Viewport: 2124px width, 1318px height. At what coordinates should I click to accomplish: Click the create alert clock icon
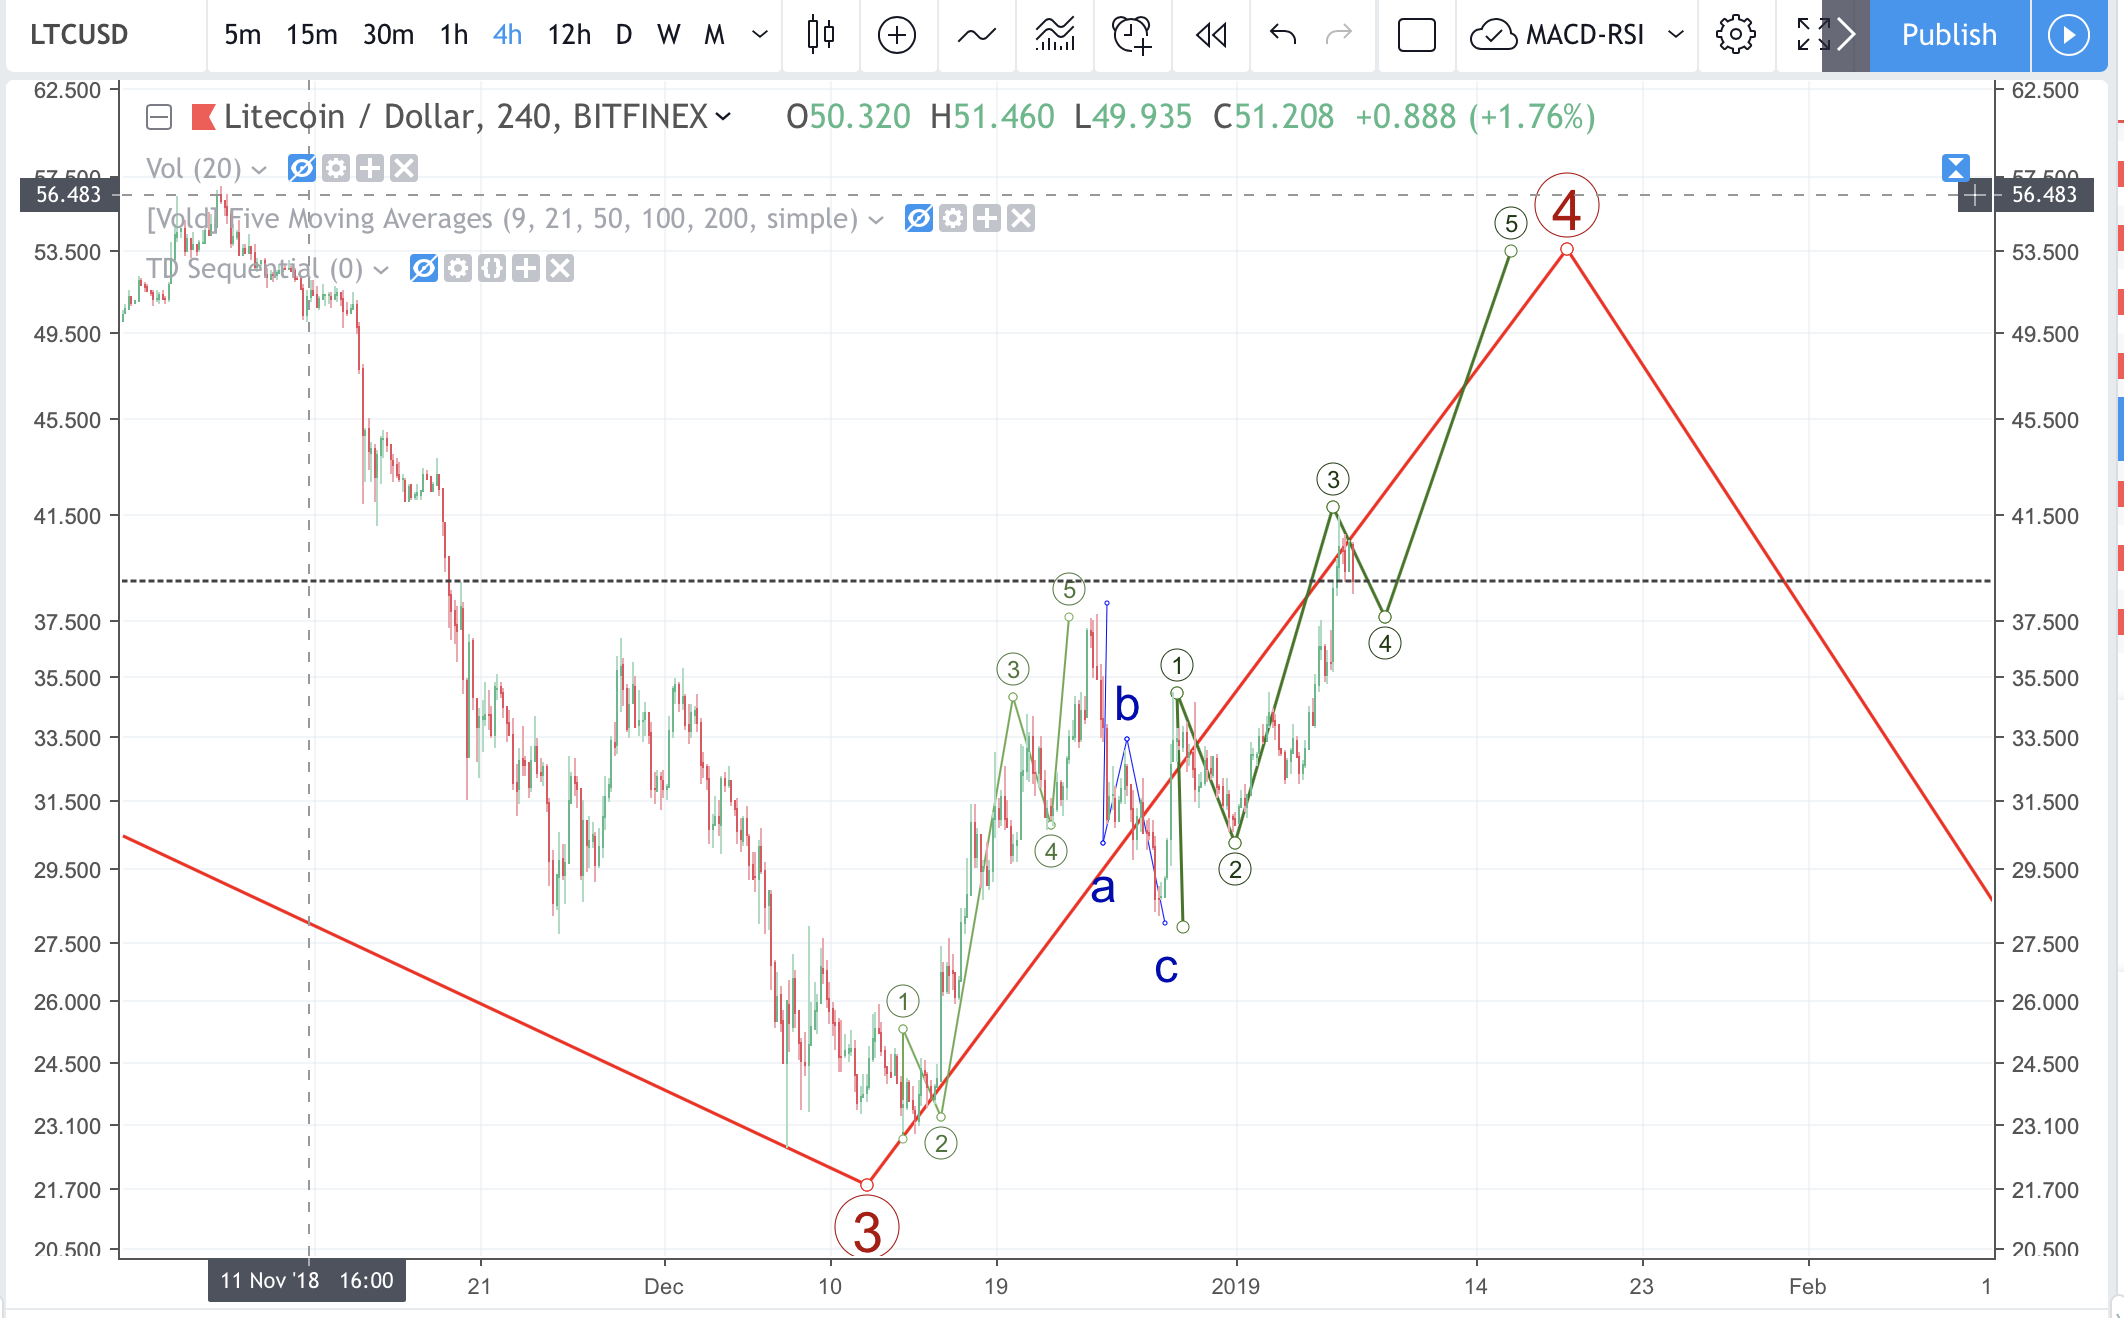coord(1132,35)
